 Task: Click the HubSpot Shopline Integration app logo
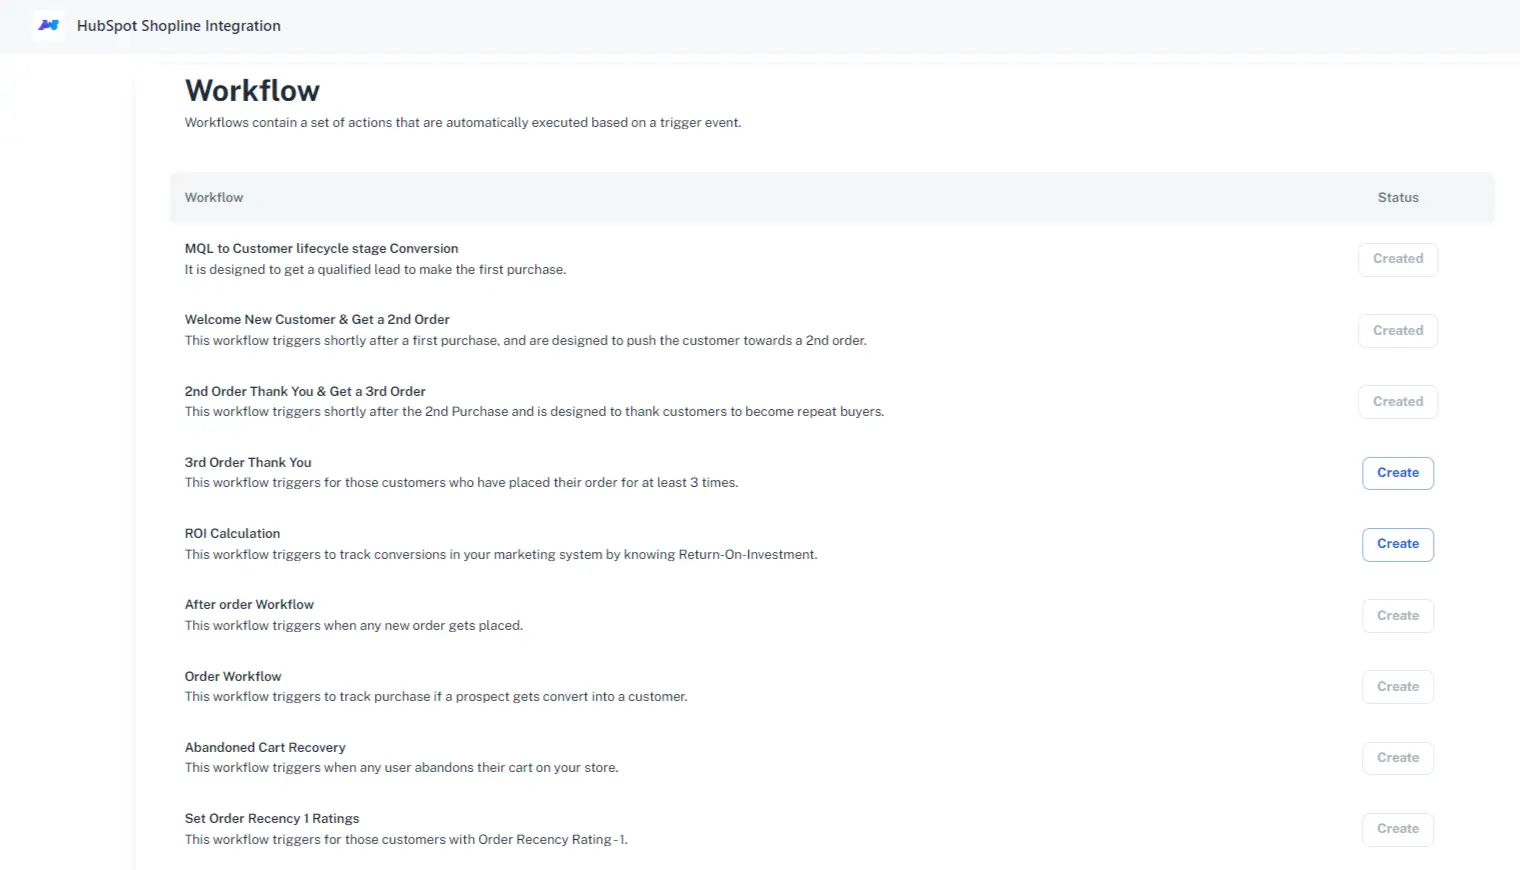tap(49, 25)
